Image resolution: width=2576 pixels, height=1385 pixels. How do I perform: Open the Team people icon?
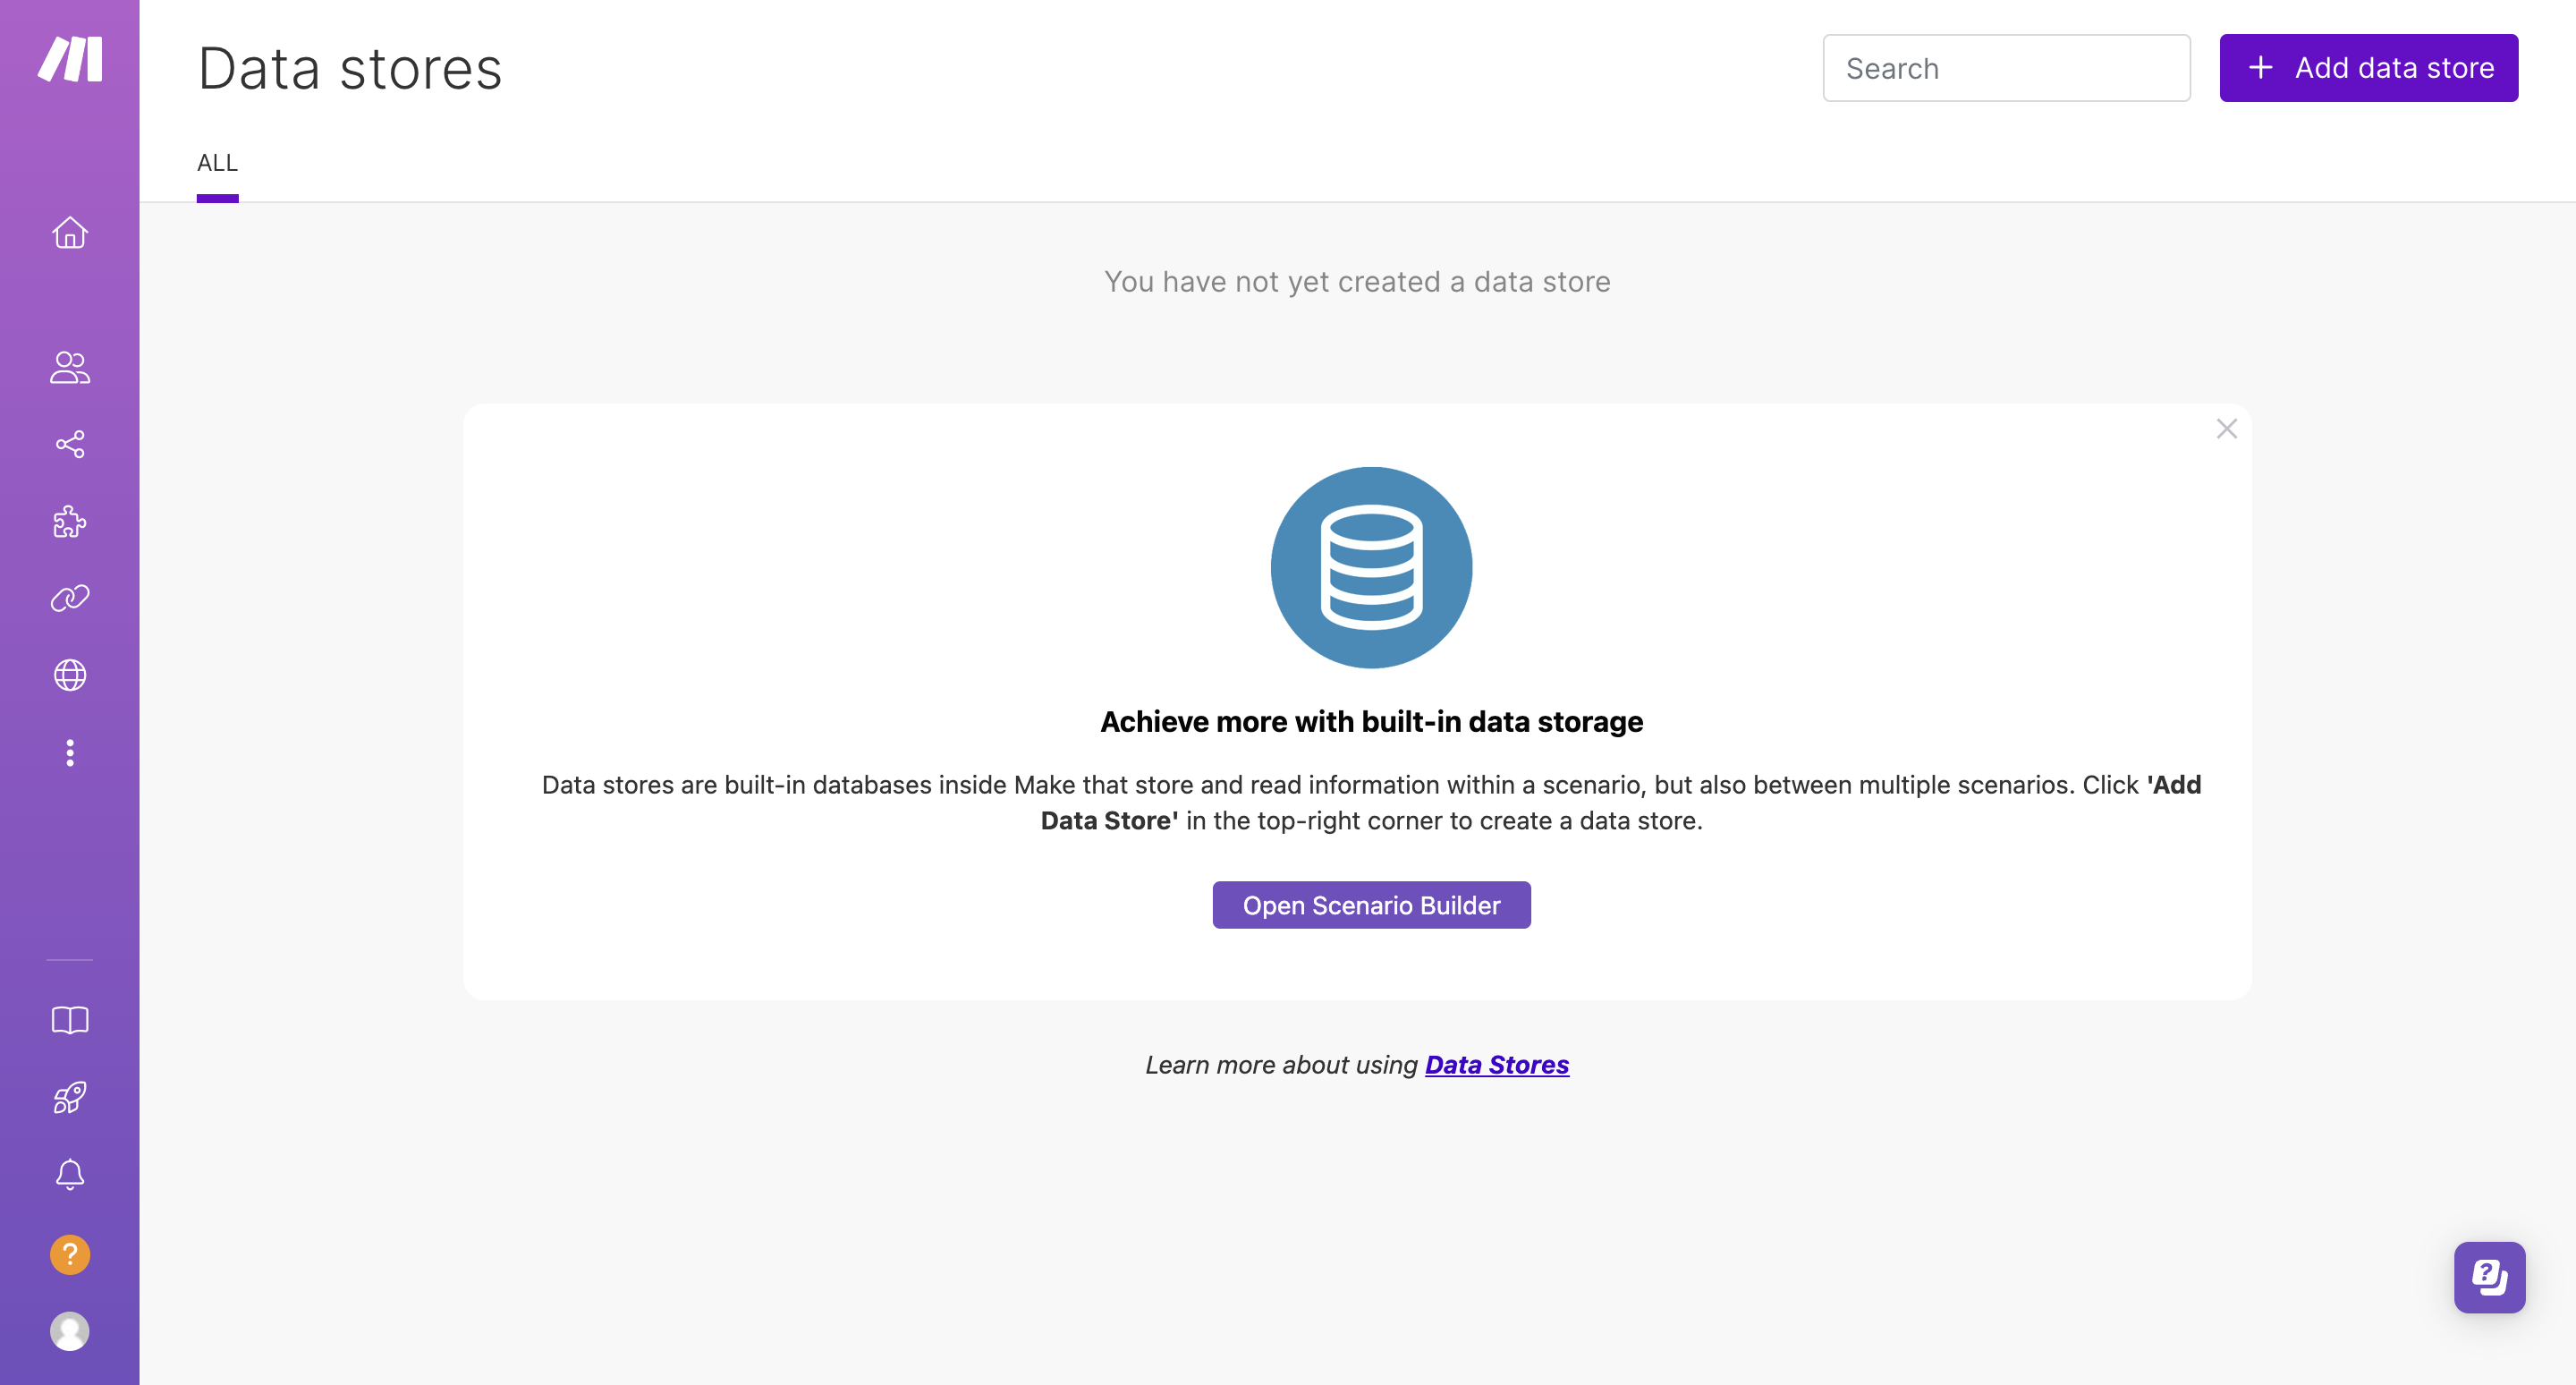[70, 367]
